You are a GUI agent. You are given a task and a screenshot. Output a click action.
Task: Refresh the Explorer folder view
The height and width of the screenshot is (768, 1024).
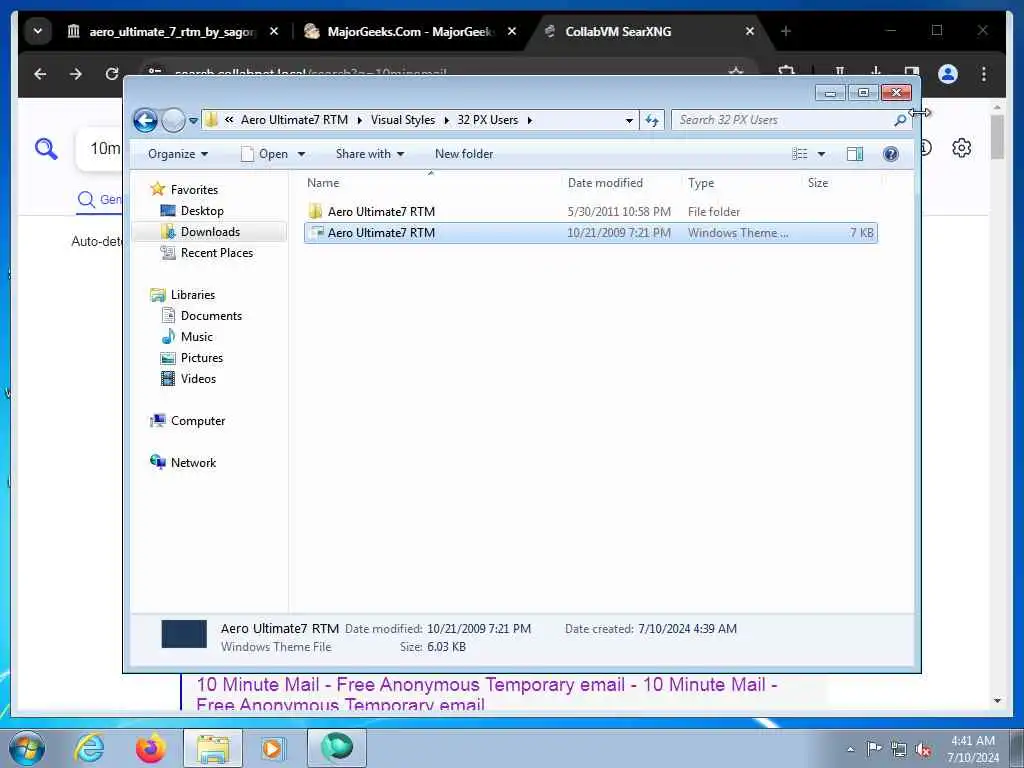[652, 120]
